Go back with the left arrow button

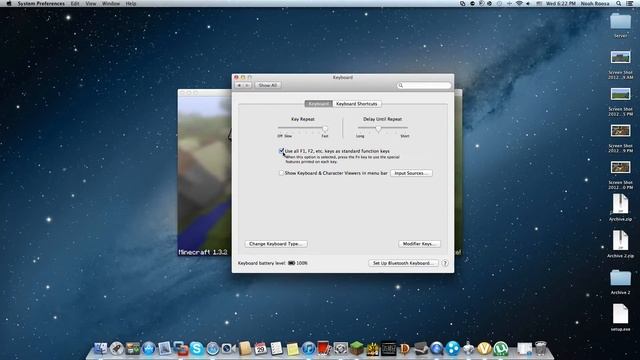[240, 85]
